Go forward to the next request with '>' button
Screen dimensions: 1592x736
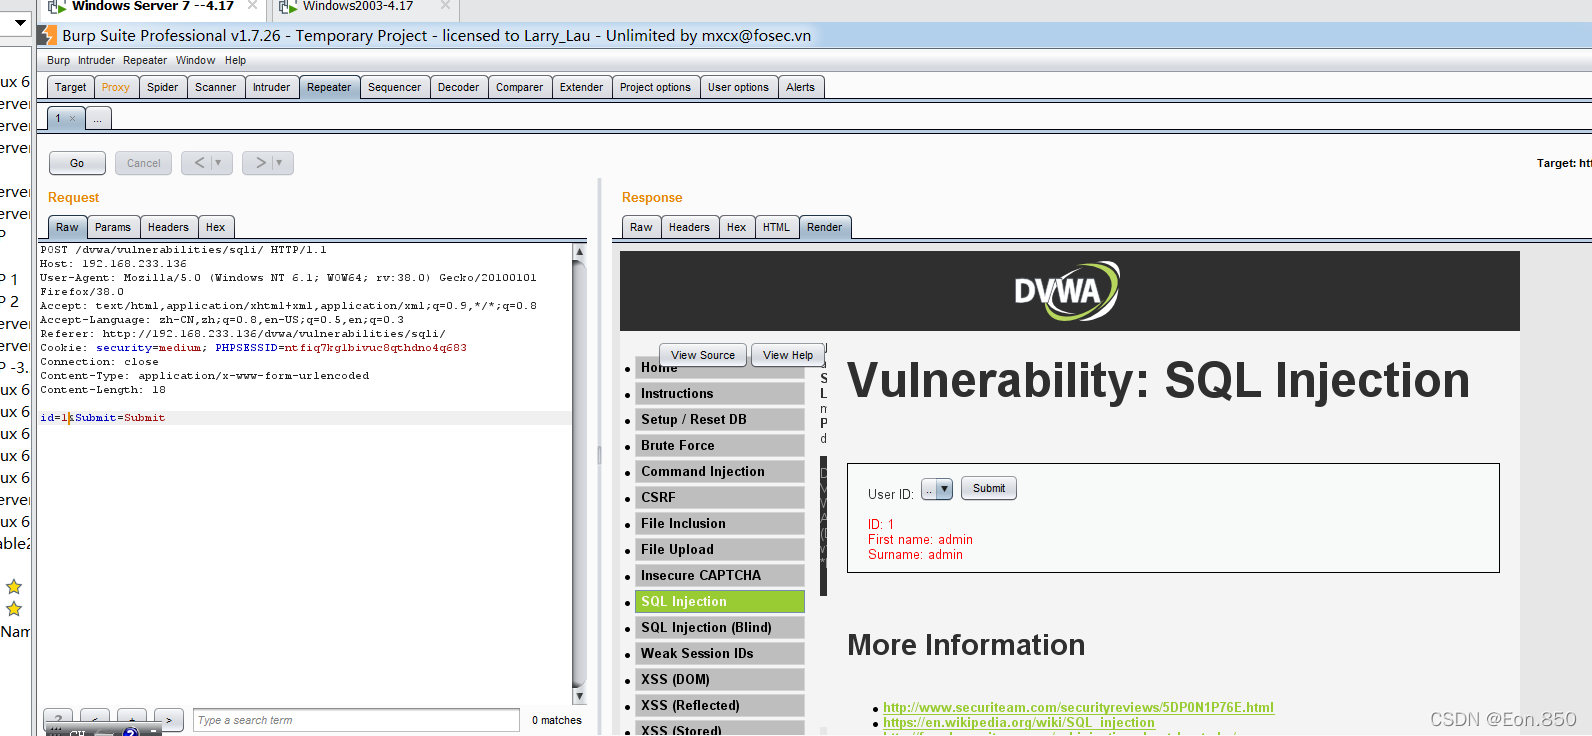point(260,163)
